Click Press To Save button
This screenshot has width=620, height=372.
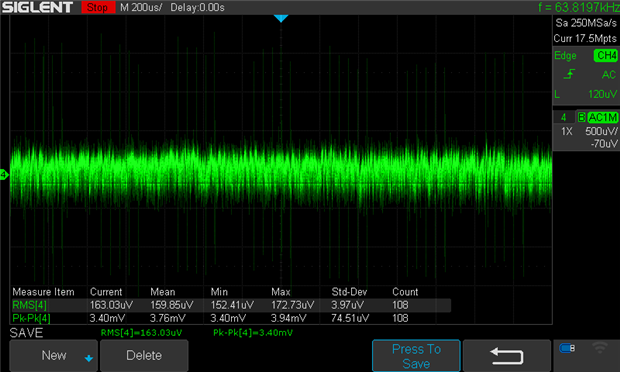(x=416, y=356)
